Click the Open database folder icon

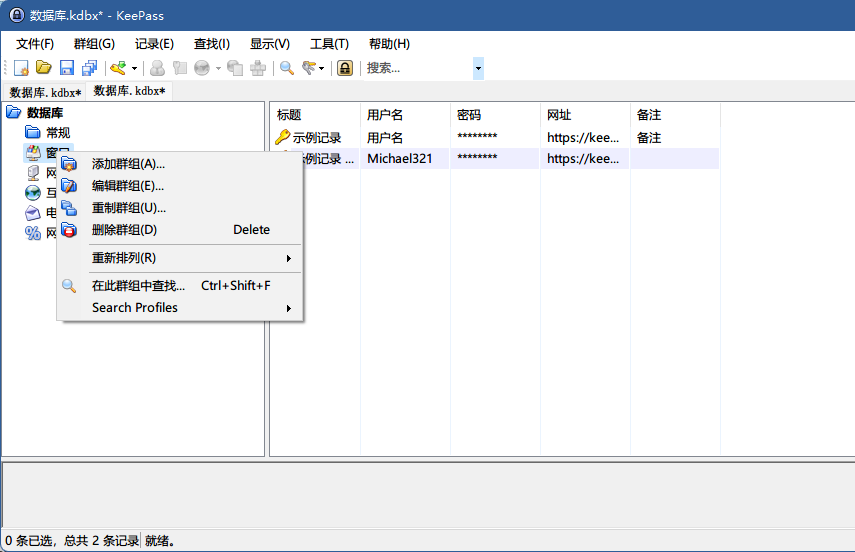(x=44, y=68)
